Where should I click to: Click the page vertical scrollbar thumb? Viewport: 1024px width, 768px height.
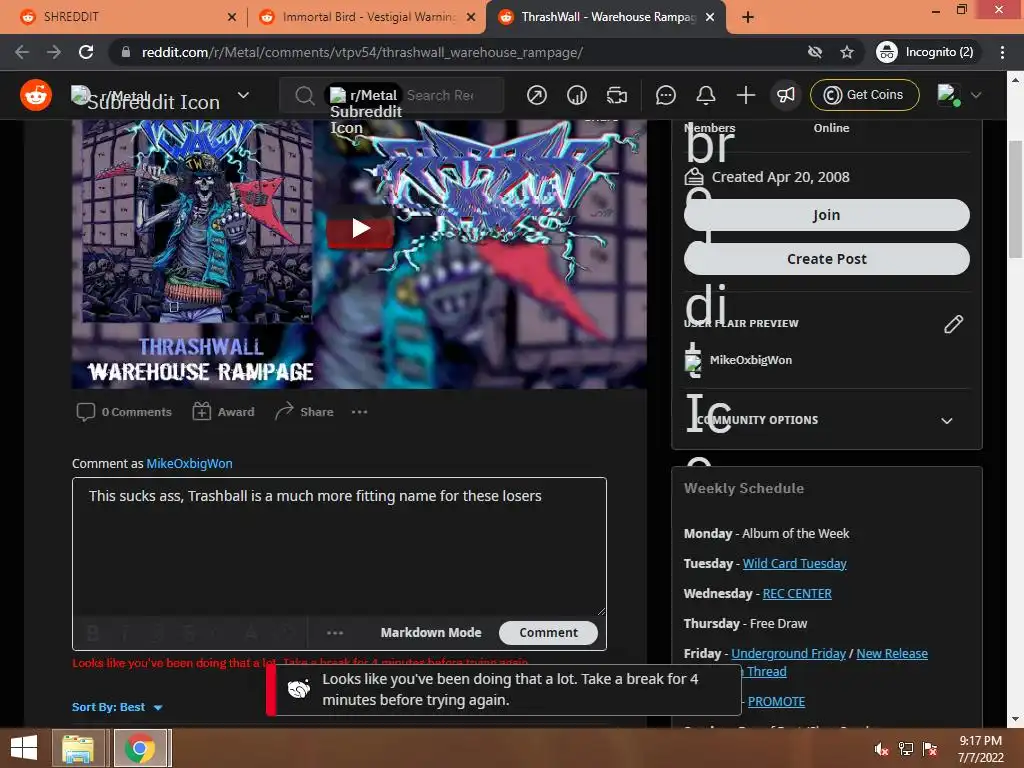[1015, 199]
